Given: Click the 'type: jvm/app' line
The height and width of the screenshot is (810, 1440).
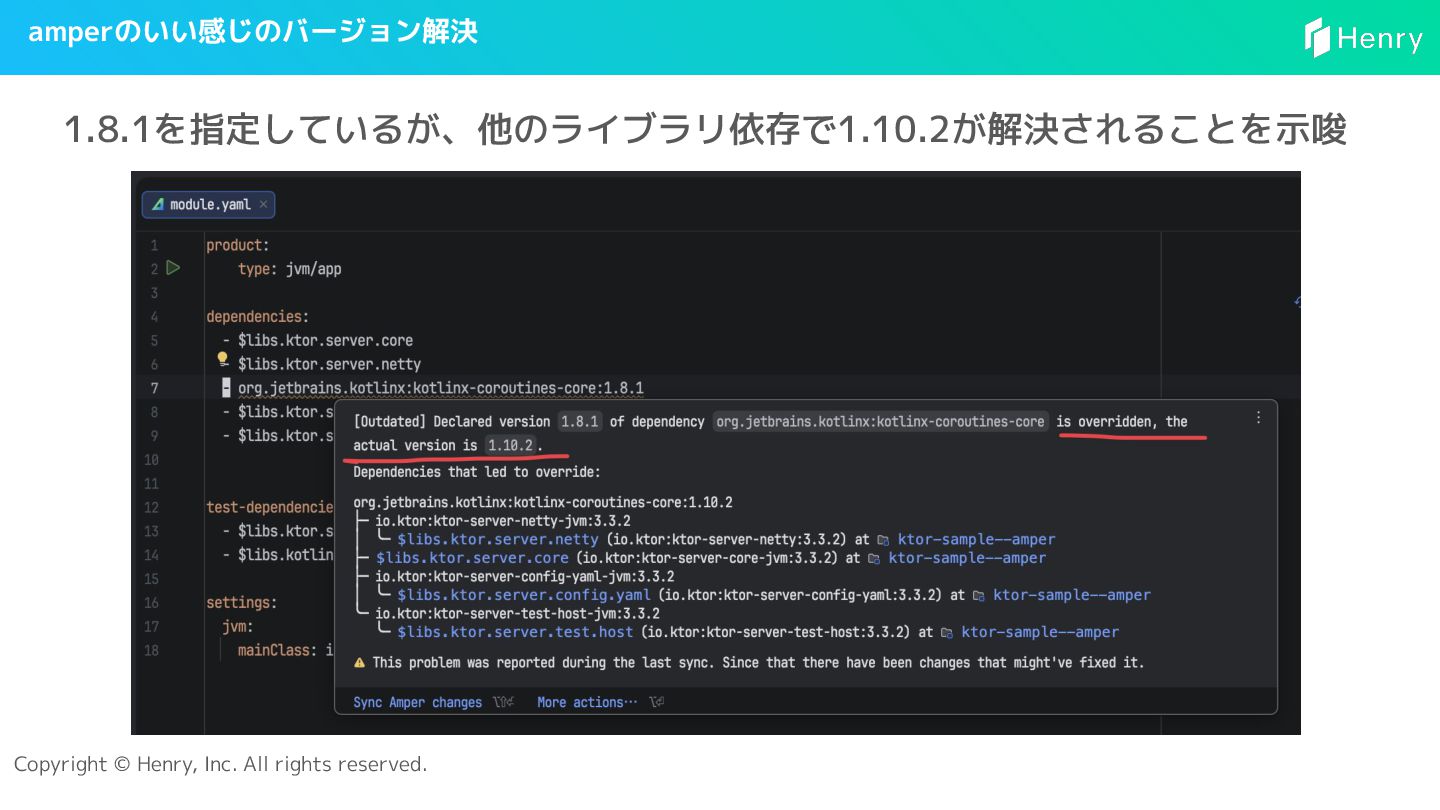Looking at the screenshot, I should click(x=290, y=269).
